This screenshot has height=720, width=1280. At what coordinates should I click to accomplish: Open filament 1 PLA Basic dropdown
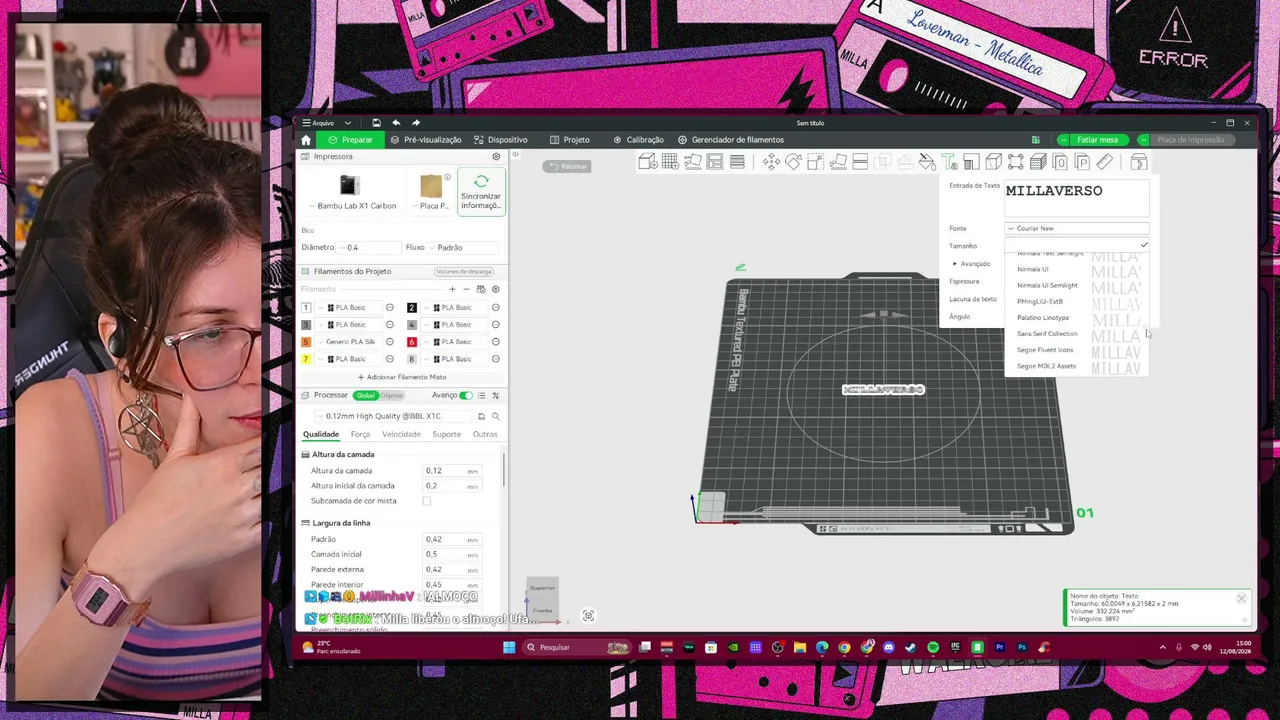tap(347, 308)
